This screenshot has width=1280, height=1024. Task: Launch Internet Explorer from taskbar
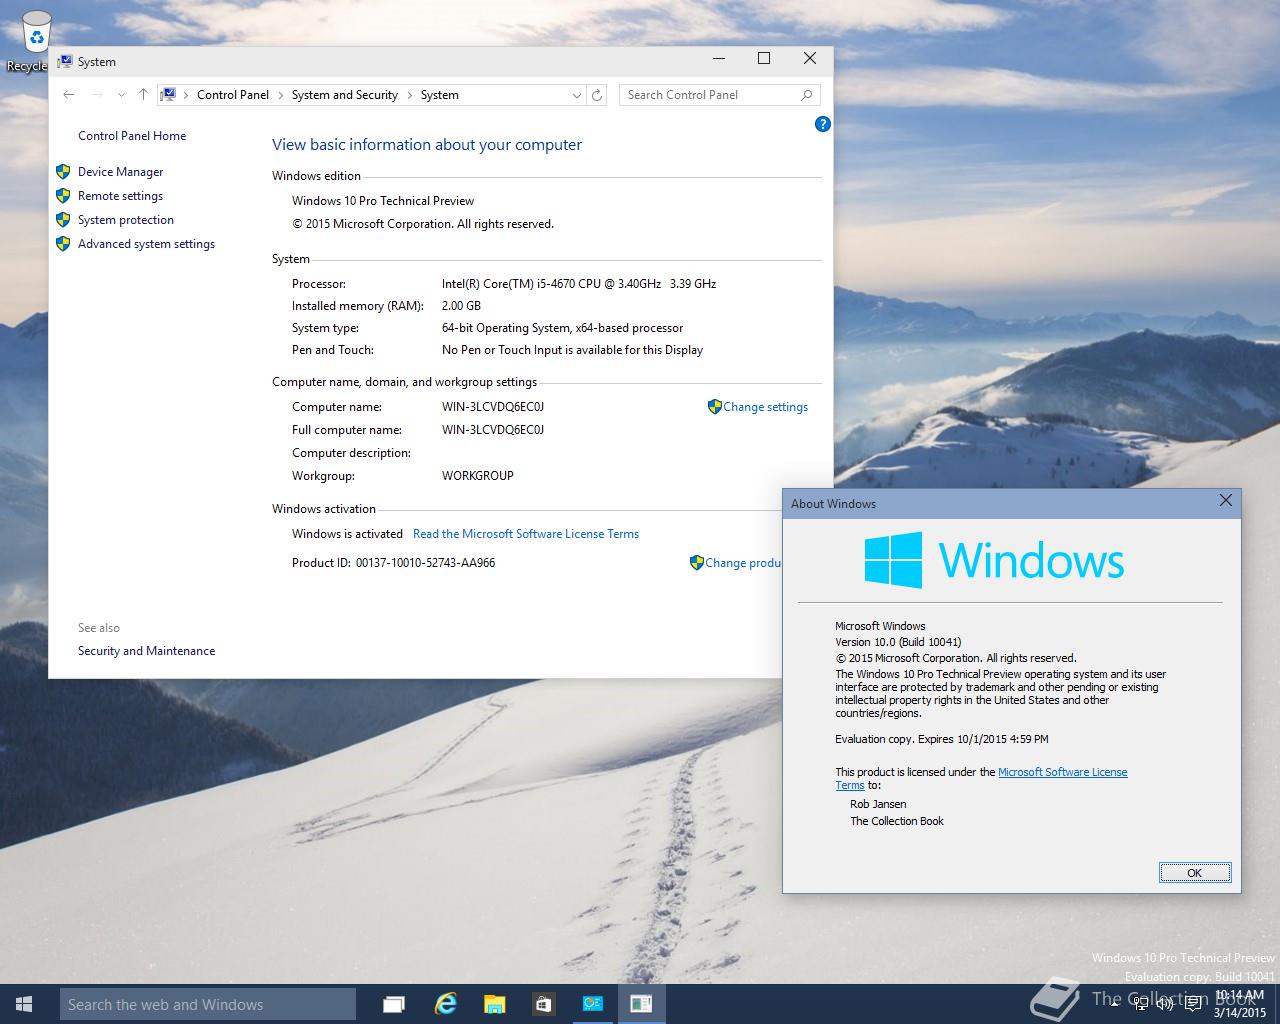445,1004
